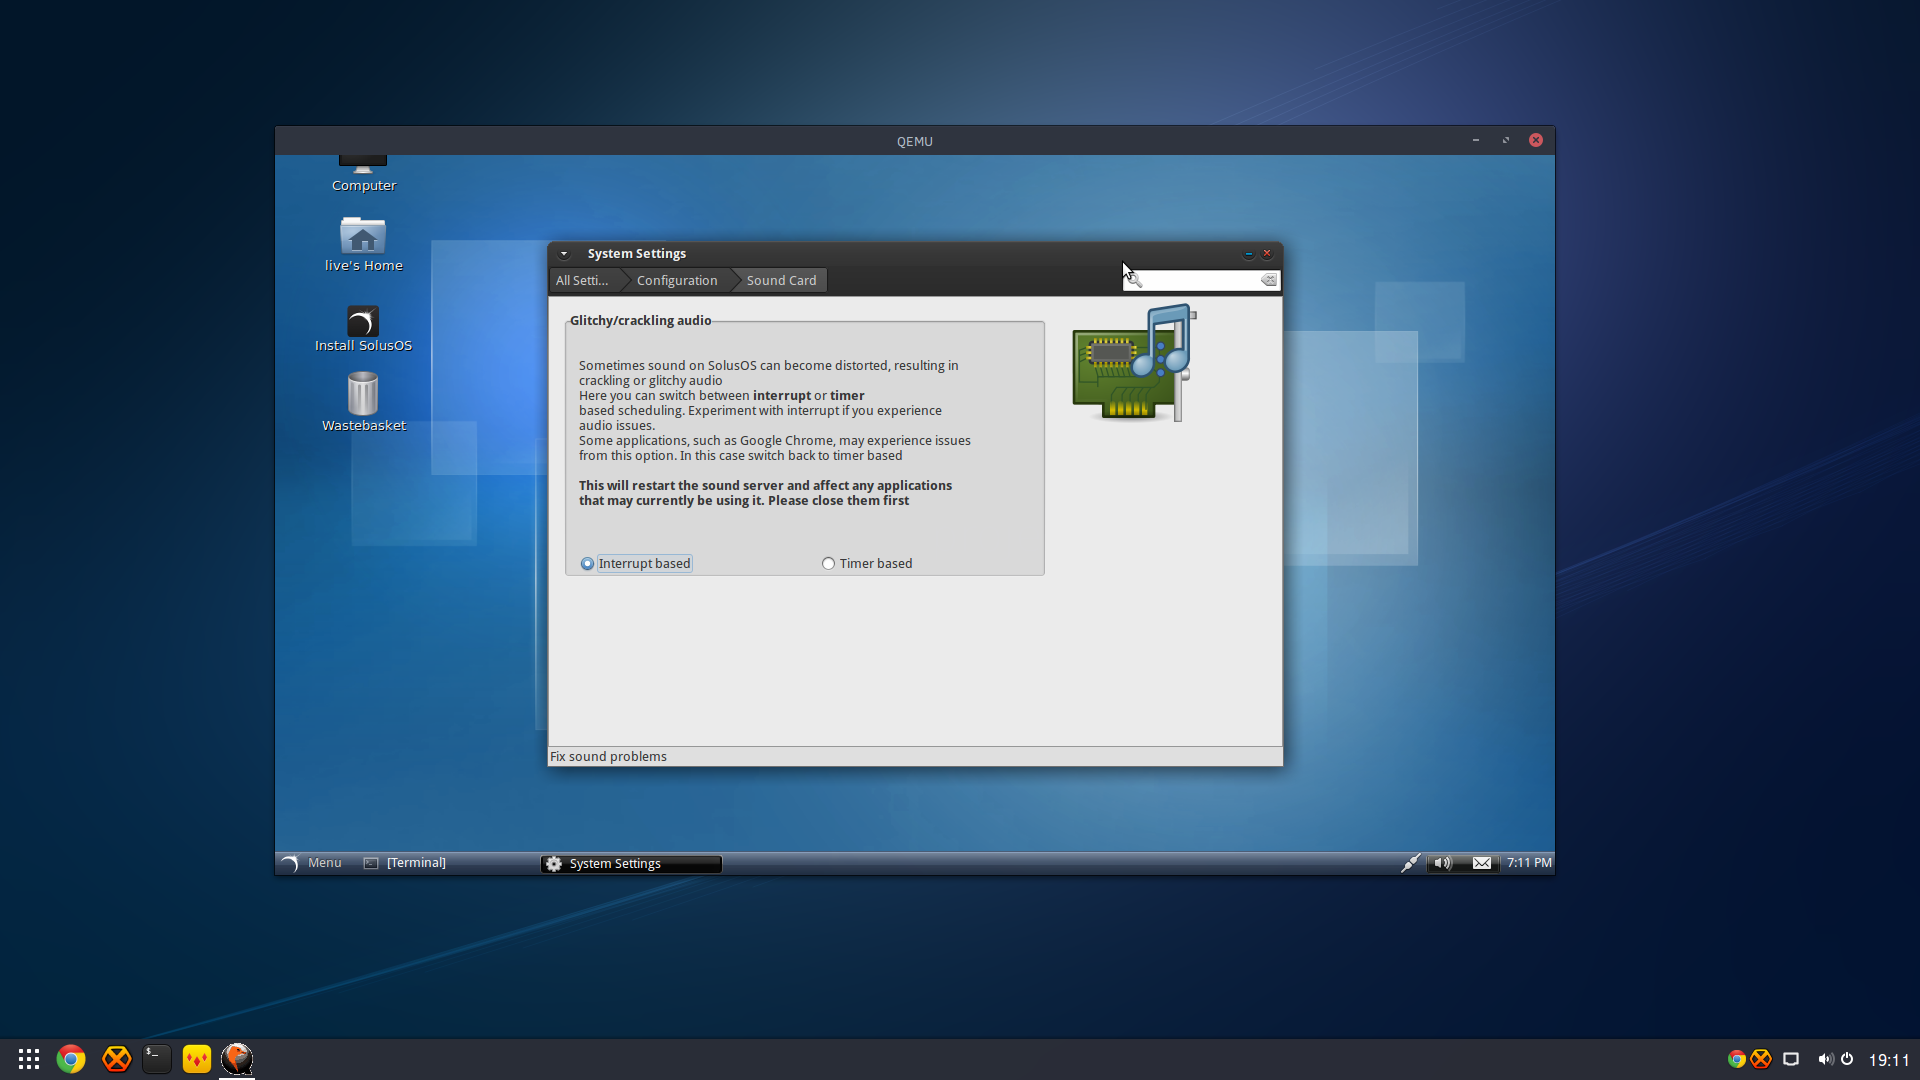This screenshot has width=1920, height=1080.
Task: Launch Google Chrome from the host dock
Action: click(x=71, y=1059)
